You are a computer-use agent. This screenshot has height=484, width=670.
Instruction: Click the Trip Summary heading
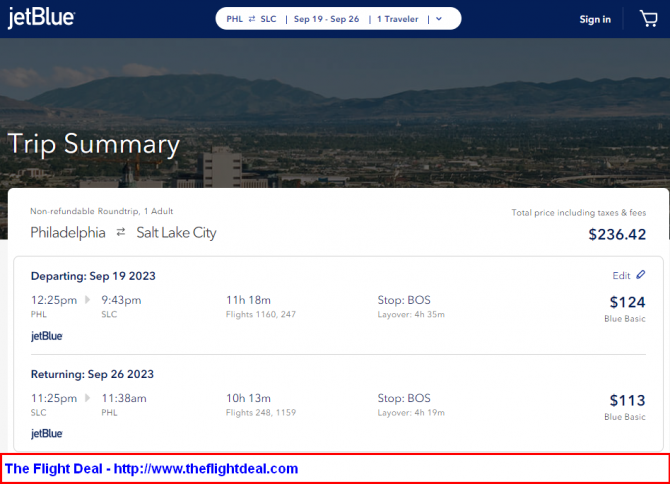point(94,144)
